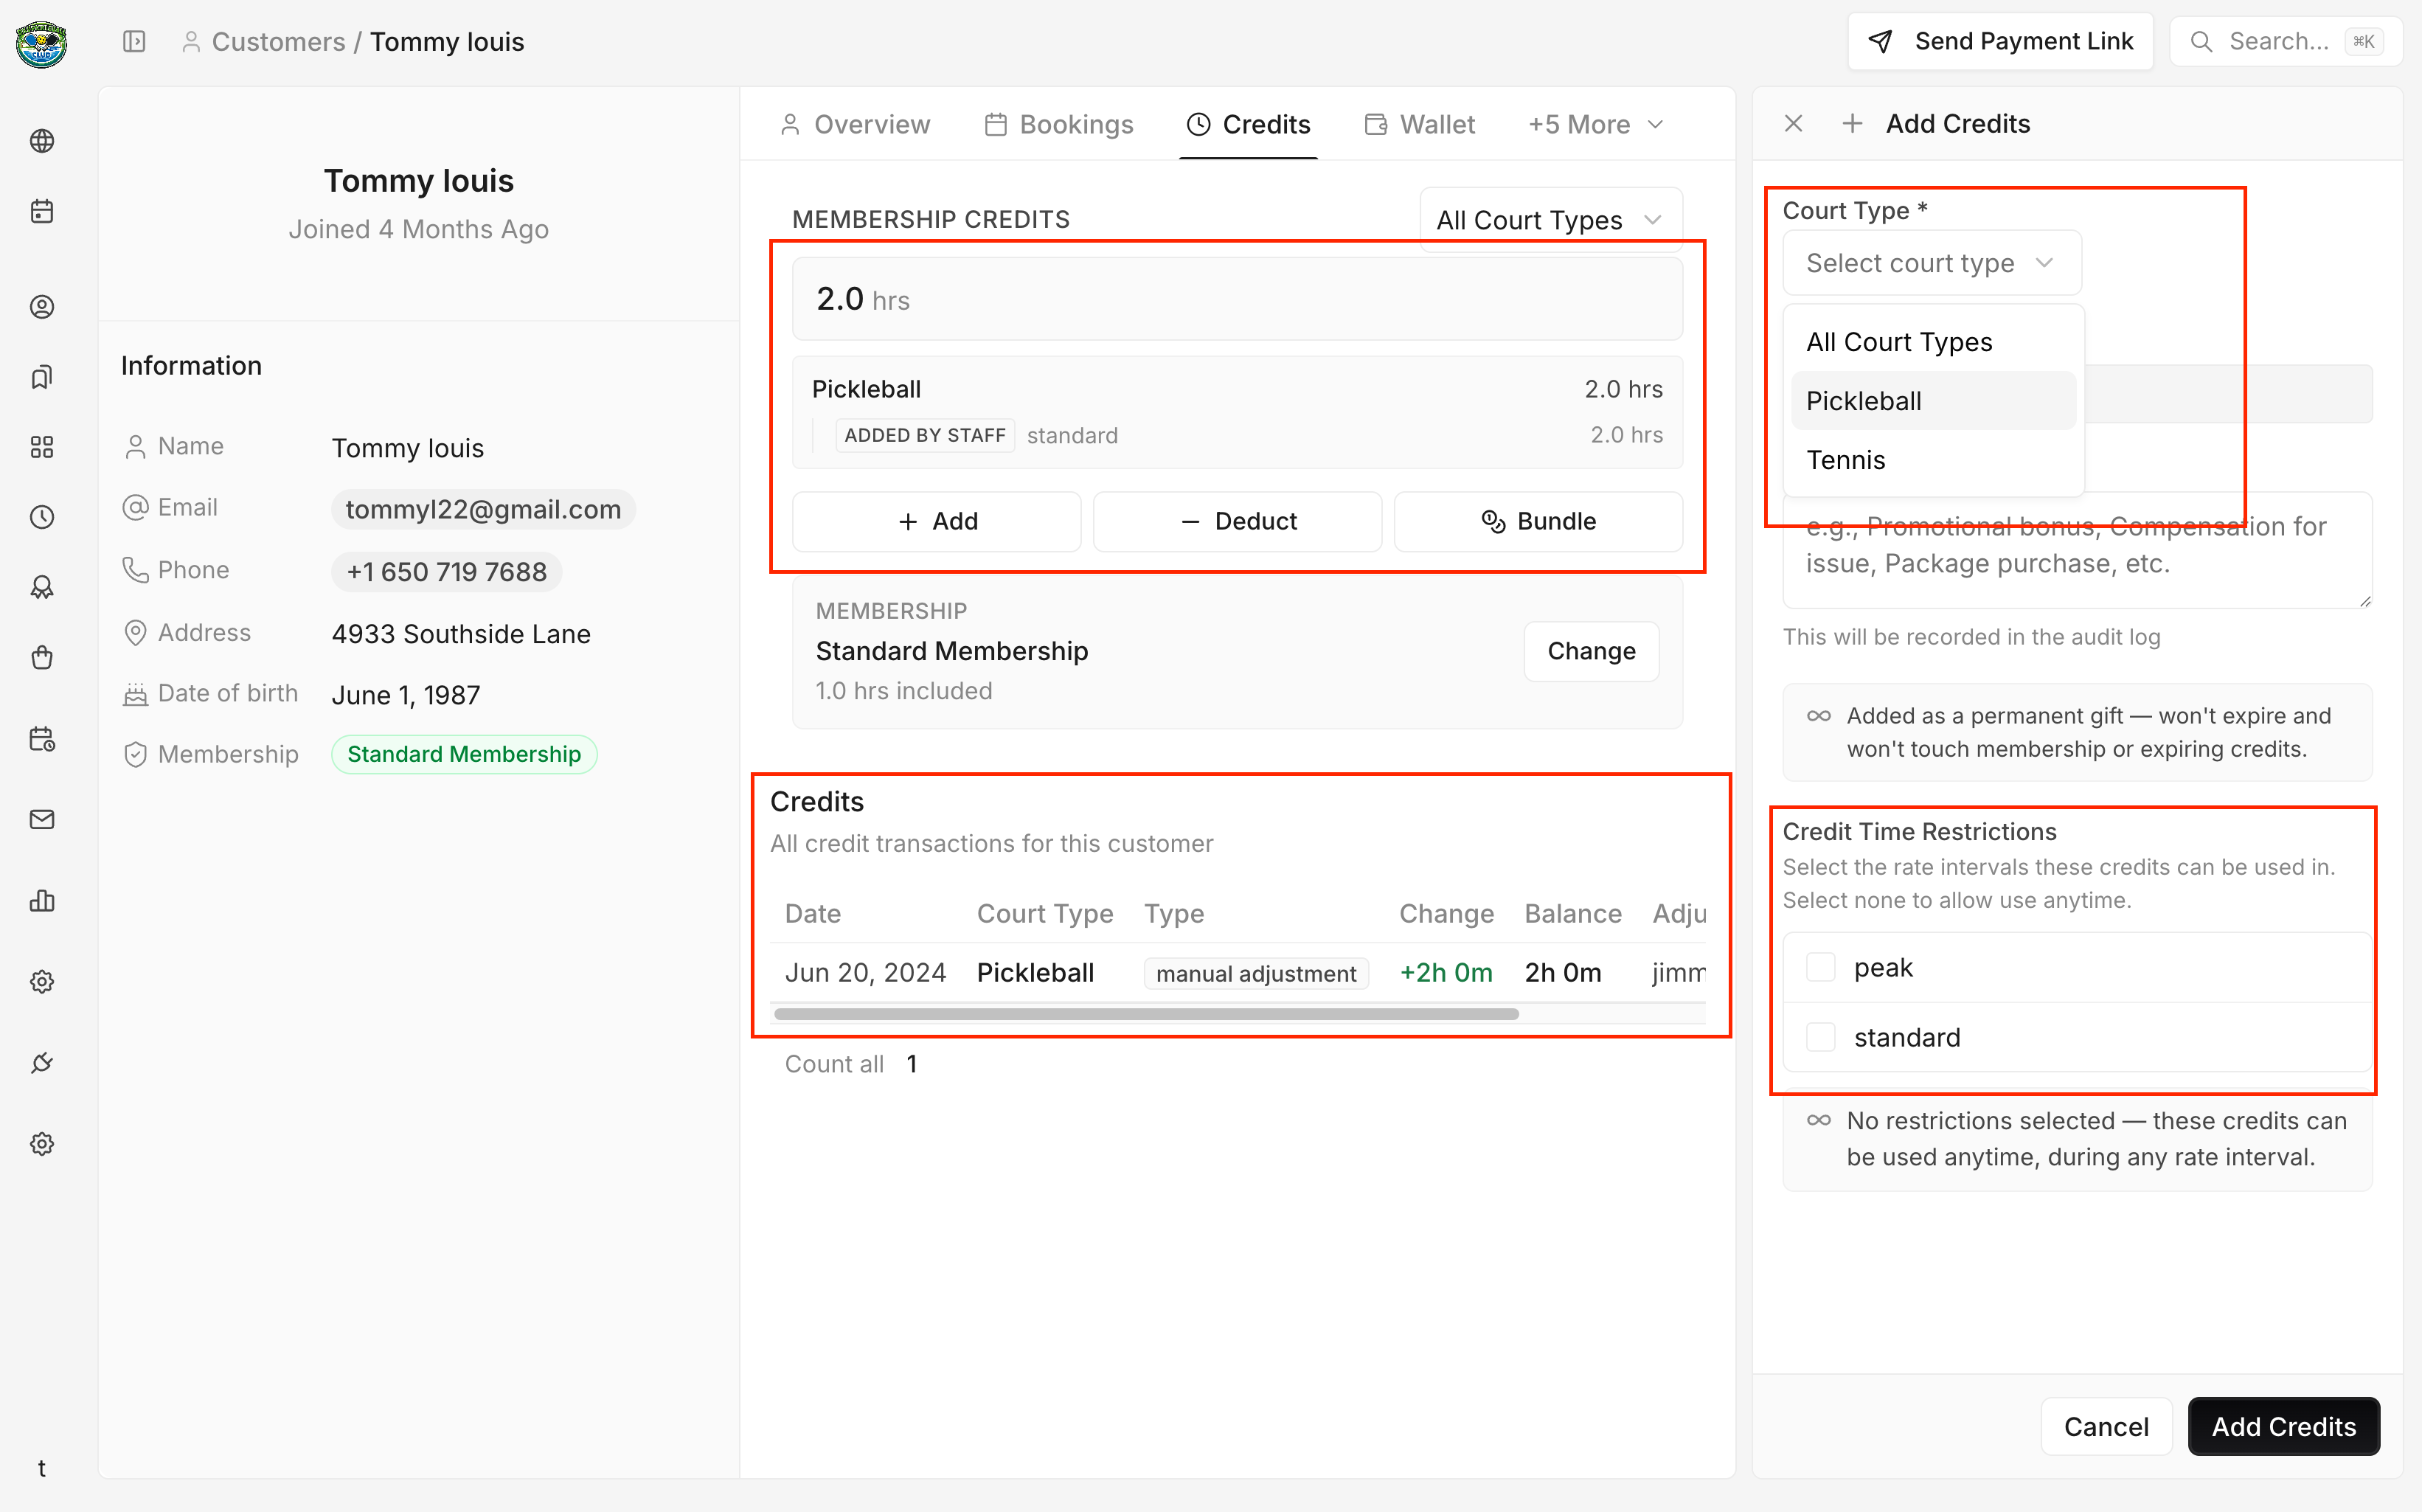Open the globe icon in left sidebar
The height and width of the screenshot is (1512, 2422).
(x=42, y=141)
